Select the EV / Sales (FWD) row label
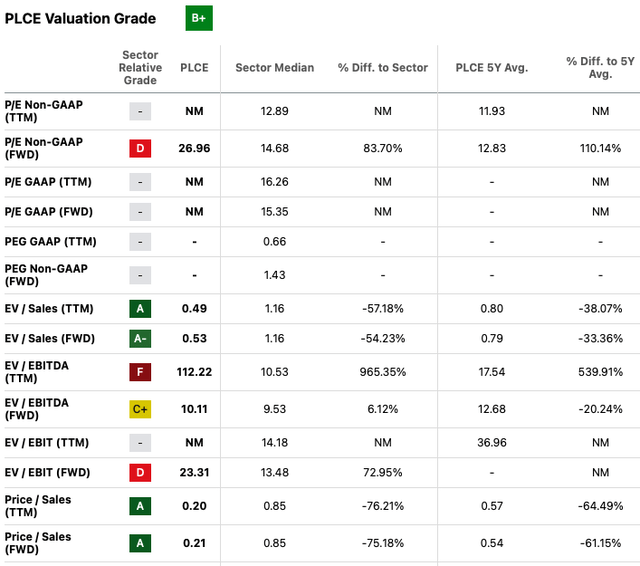Screen dimensions: 640x566 [50, 338]
